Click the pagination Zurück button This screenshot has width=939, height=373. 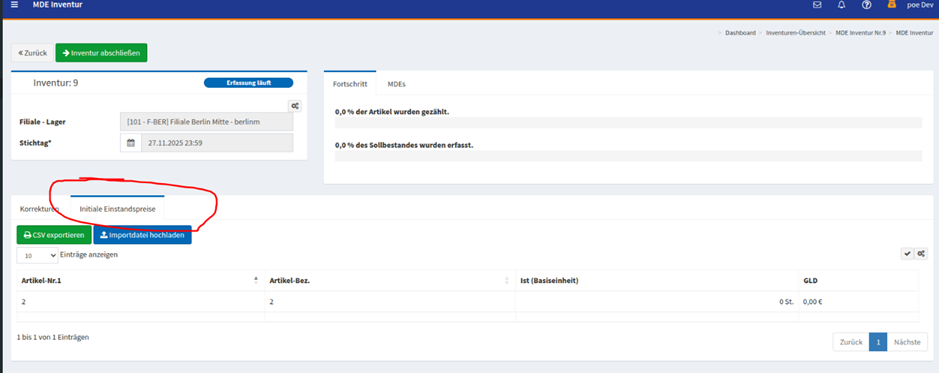point(851,342)
